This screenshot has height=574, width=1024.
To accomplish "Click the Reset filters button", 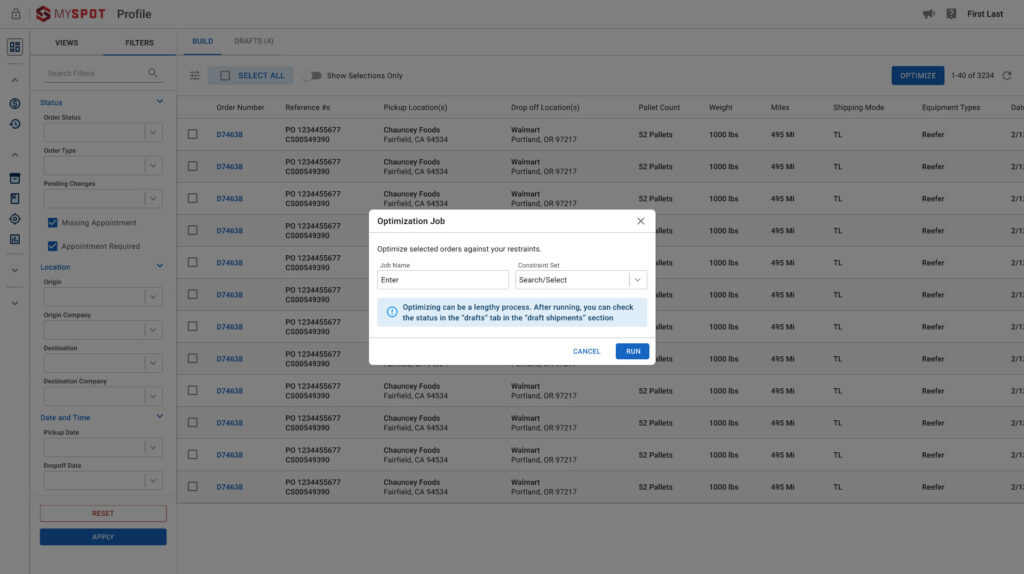I will [103, 513].
